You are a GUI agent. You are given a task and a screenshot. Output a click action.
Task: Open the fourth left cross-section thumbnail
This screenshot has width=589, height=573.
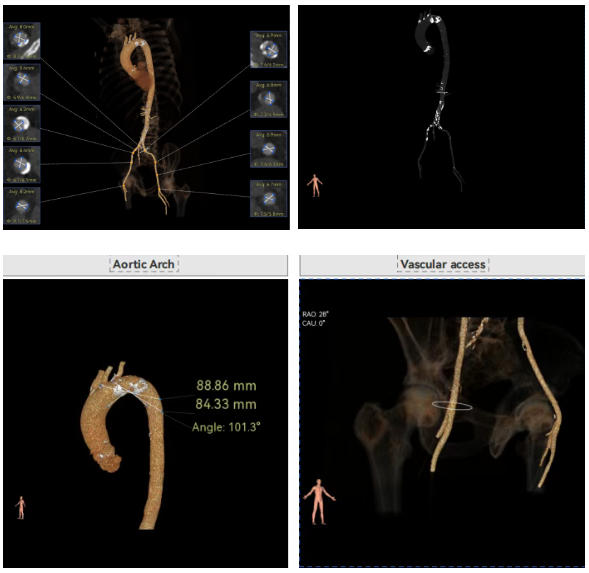click(22, 165)
